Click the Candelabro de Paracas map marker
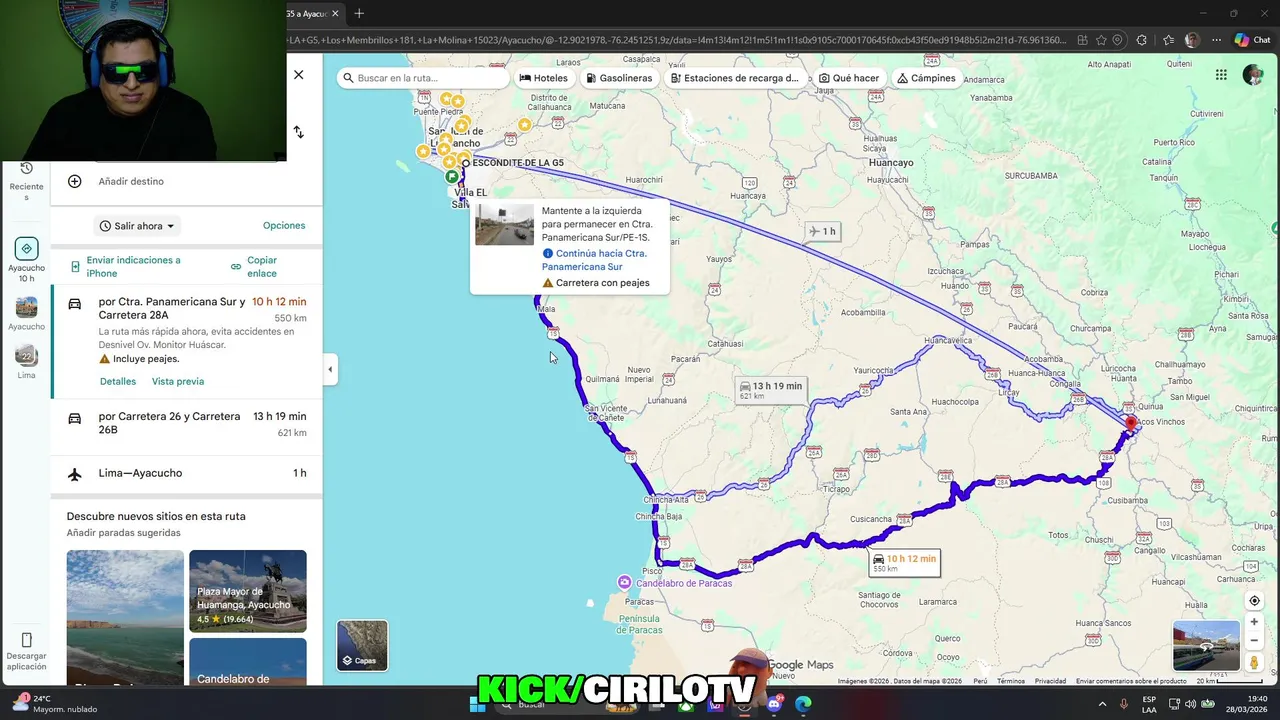This screenshot has height=720, width=1280. (x=624, y=582)
